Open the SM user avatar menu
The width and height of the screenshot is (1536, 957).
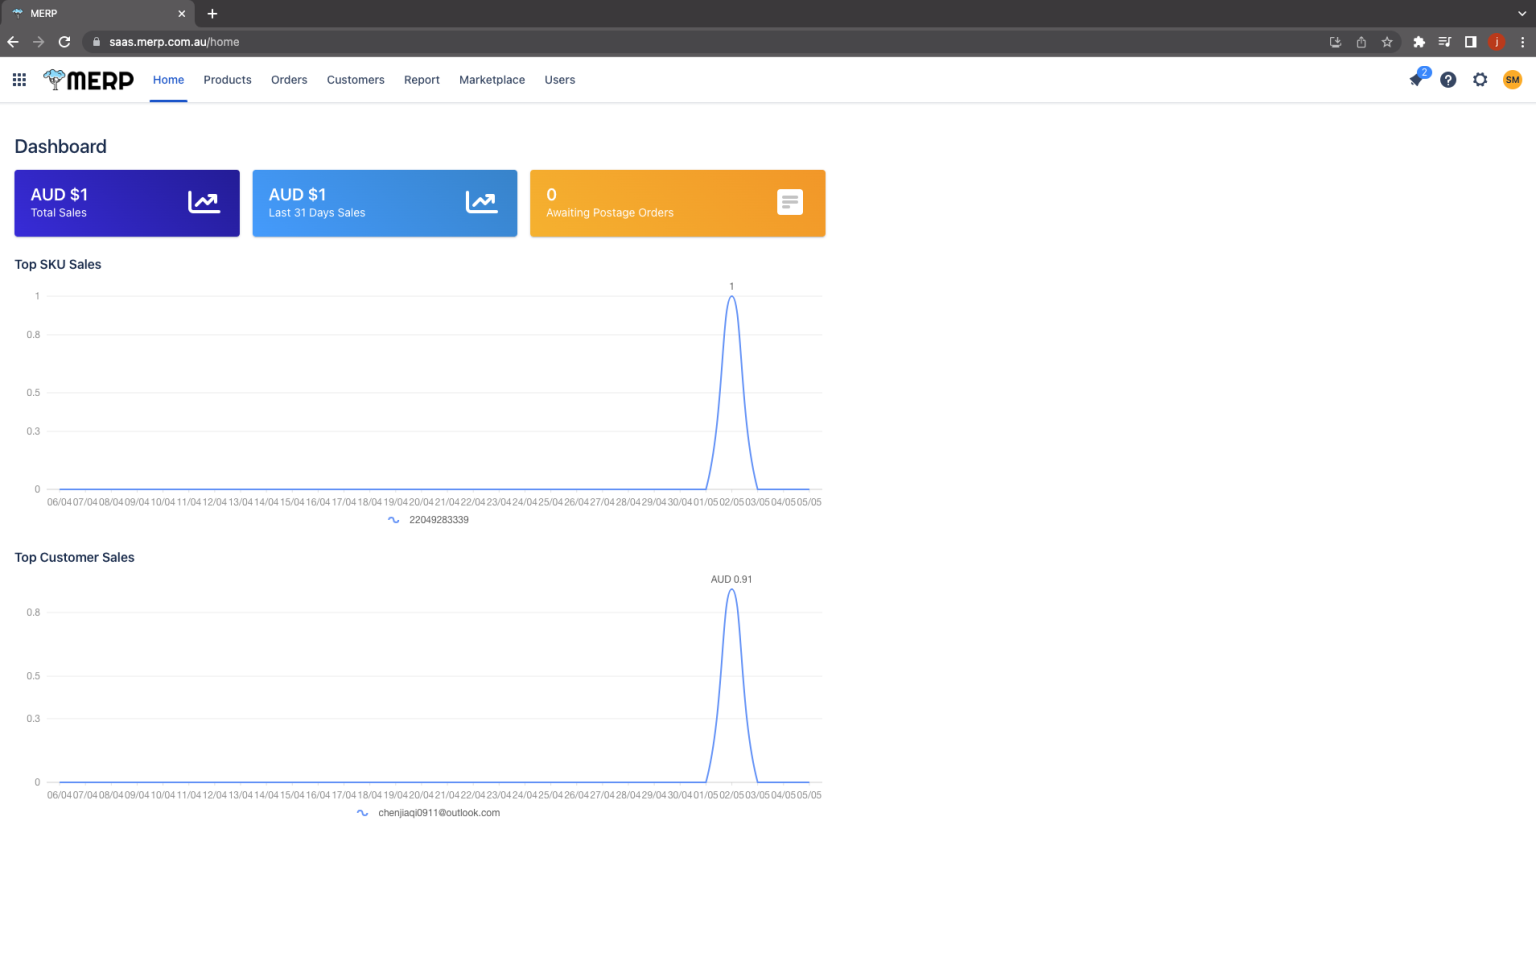pos(1512,80)
